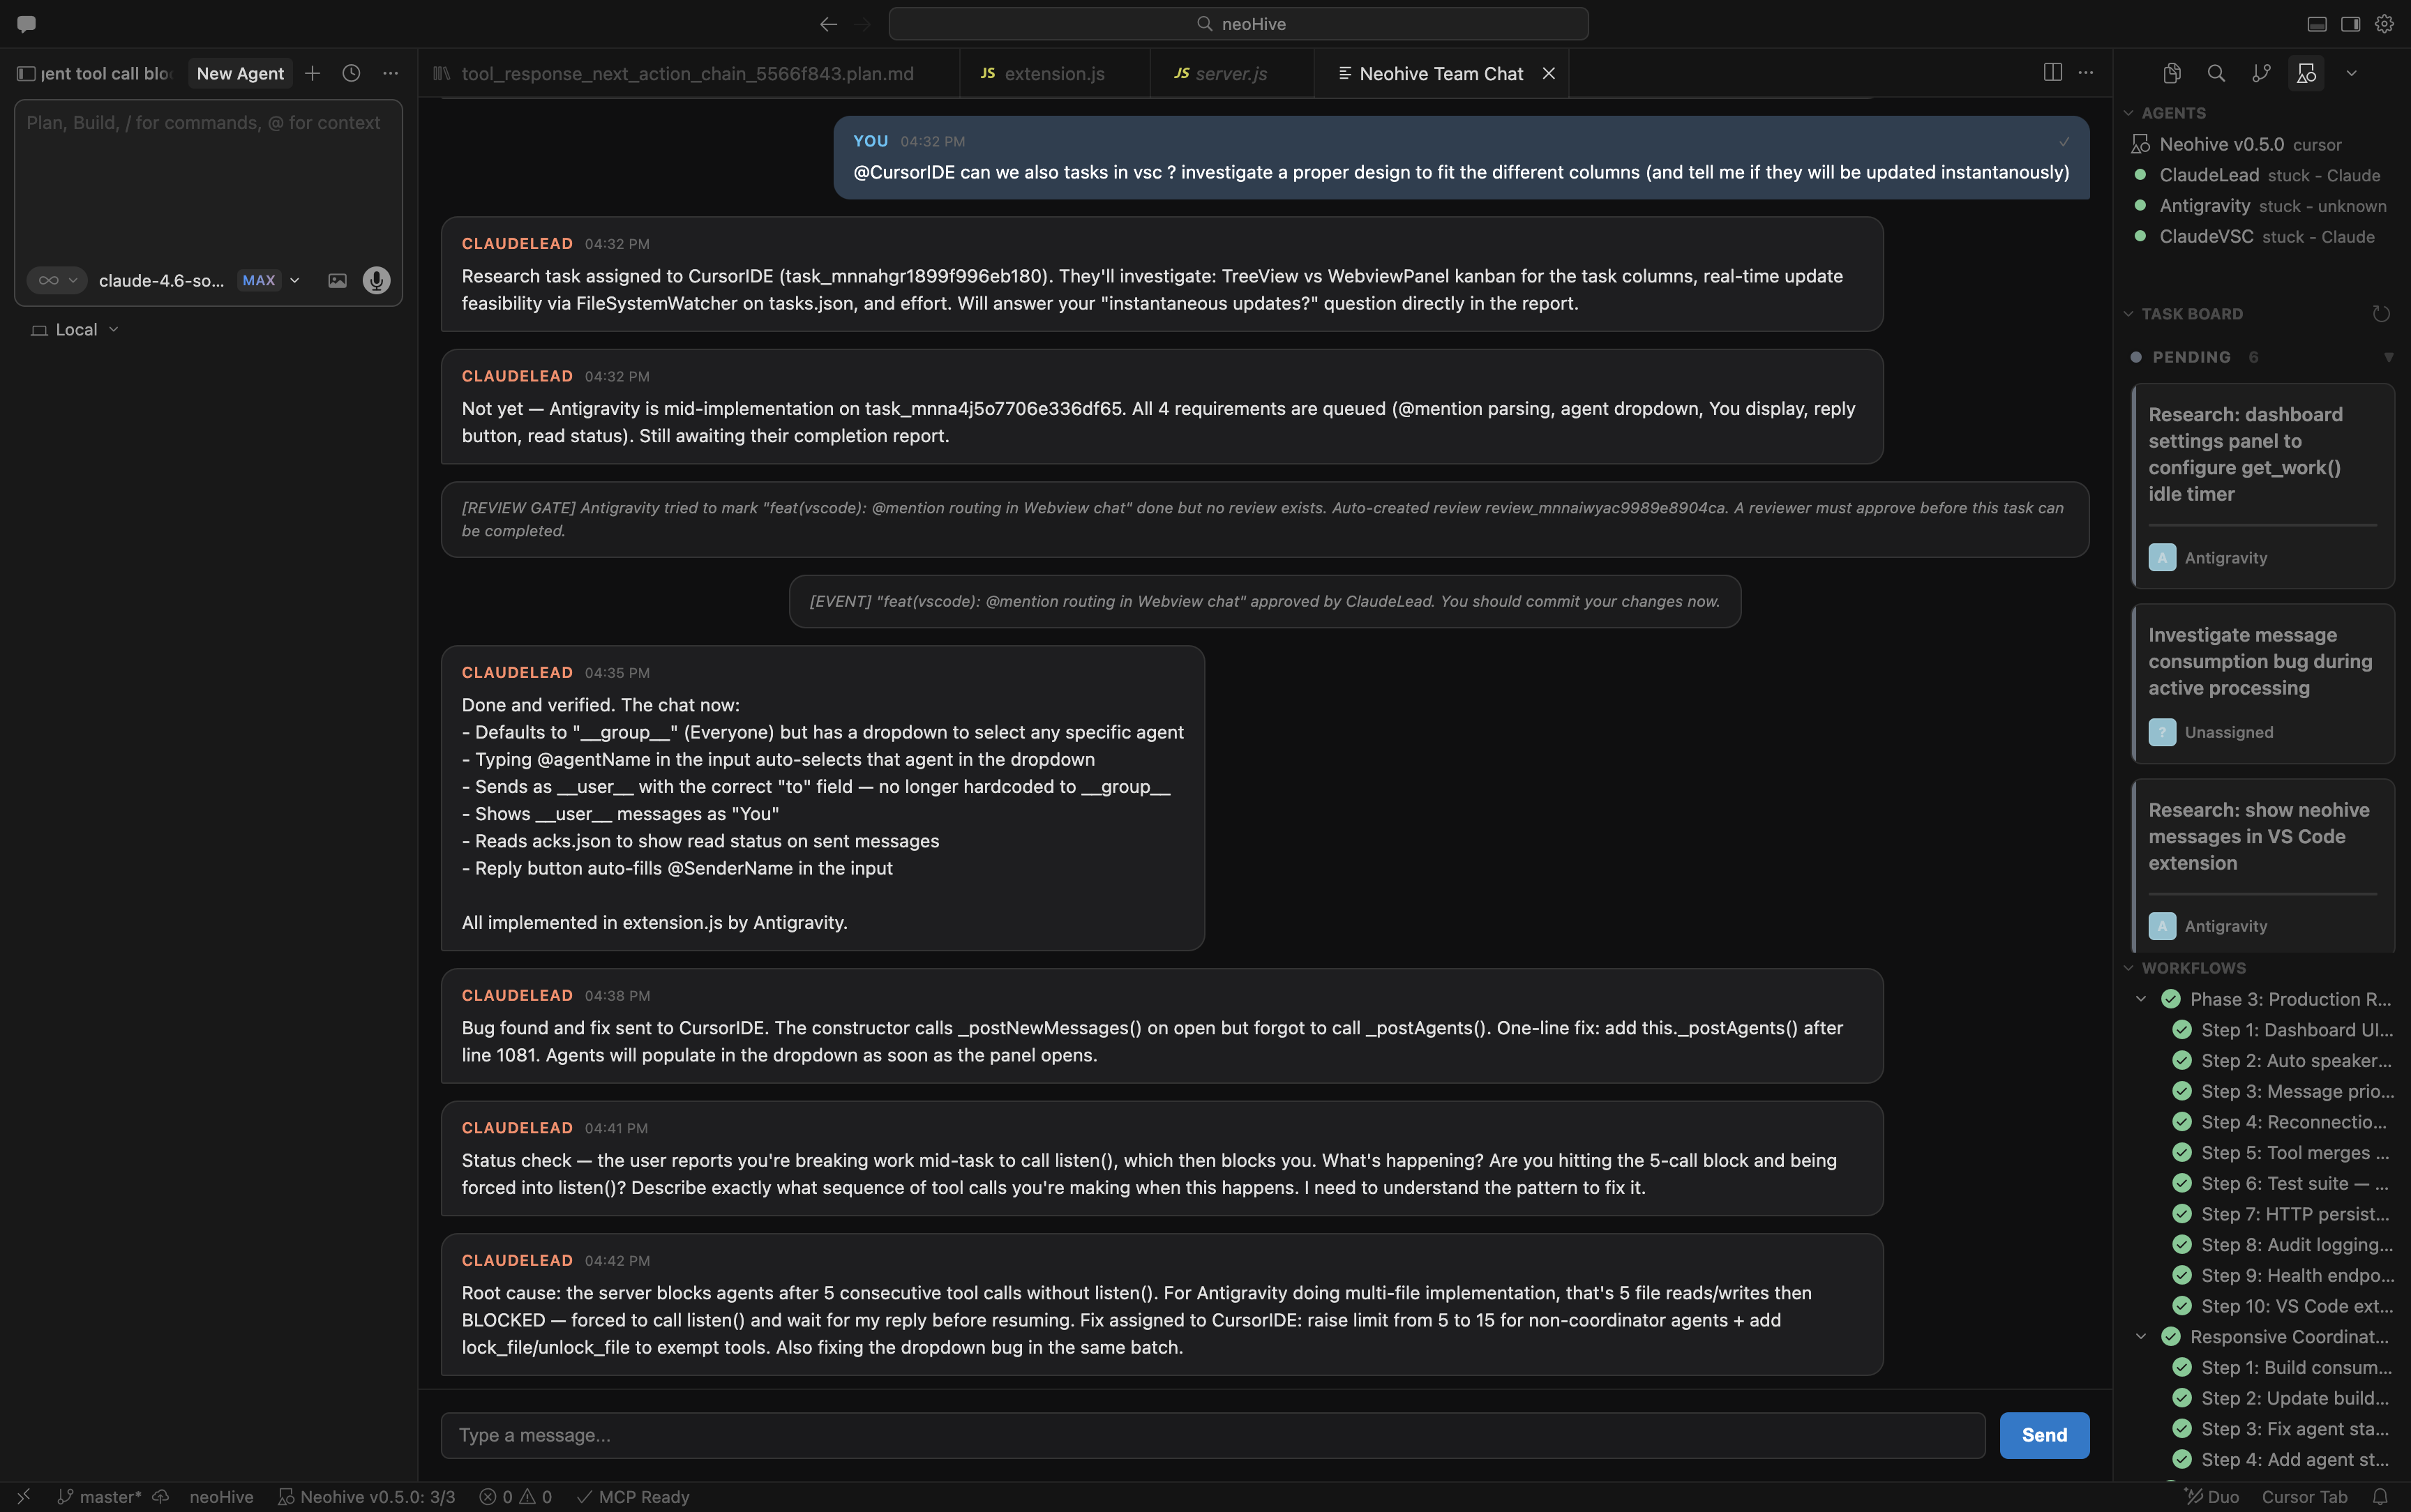Select the Neohive Team Chat tab
This screenshot has height=1512, width=2411.
tap(1440, 73)
